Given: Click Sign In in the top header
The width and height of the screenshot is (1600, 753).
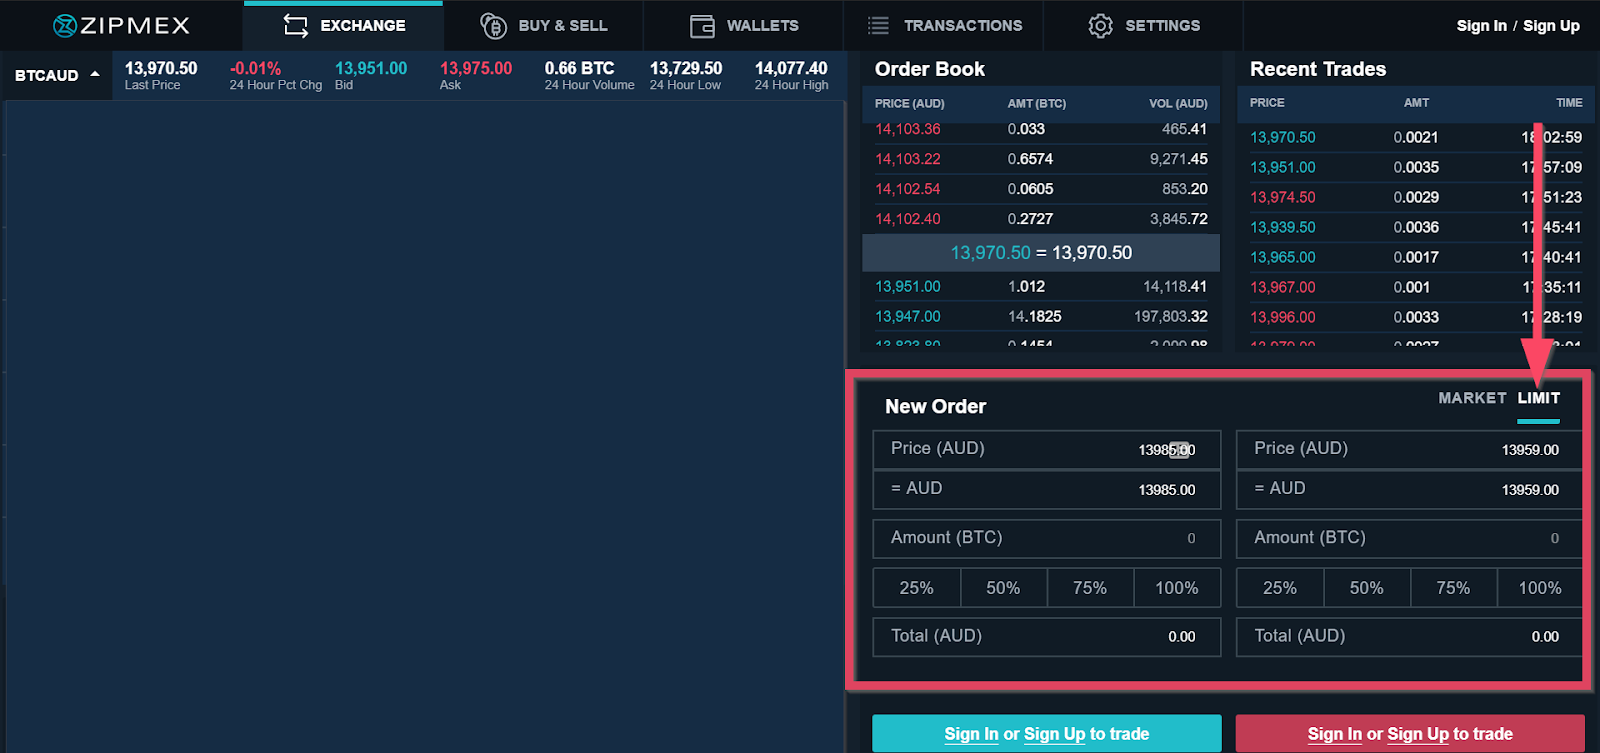Looking at the screenshot, I should coord(1481,26).
